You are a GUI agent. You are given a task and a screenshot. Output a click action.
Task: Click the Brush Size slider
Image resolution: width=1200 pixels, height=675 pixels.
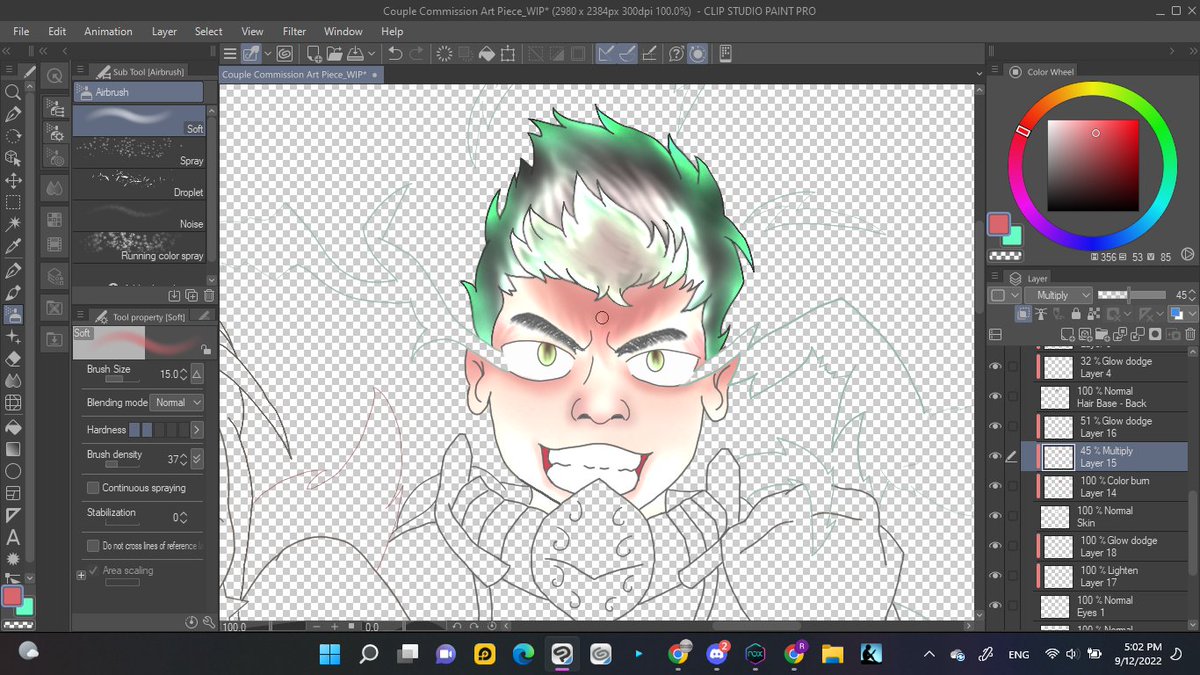click(122, 380)
